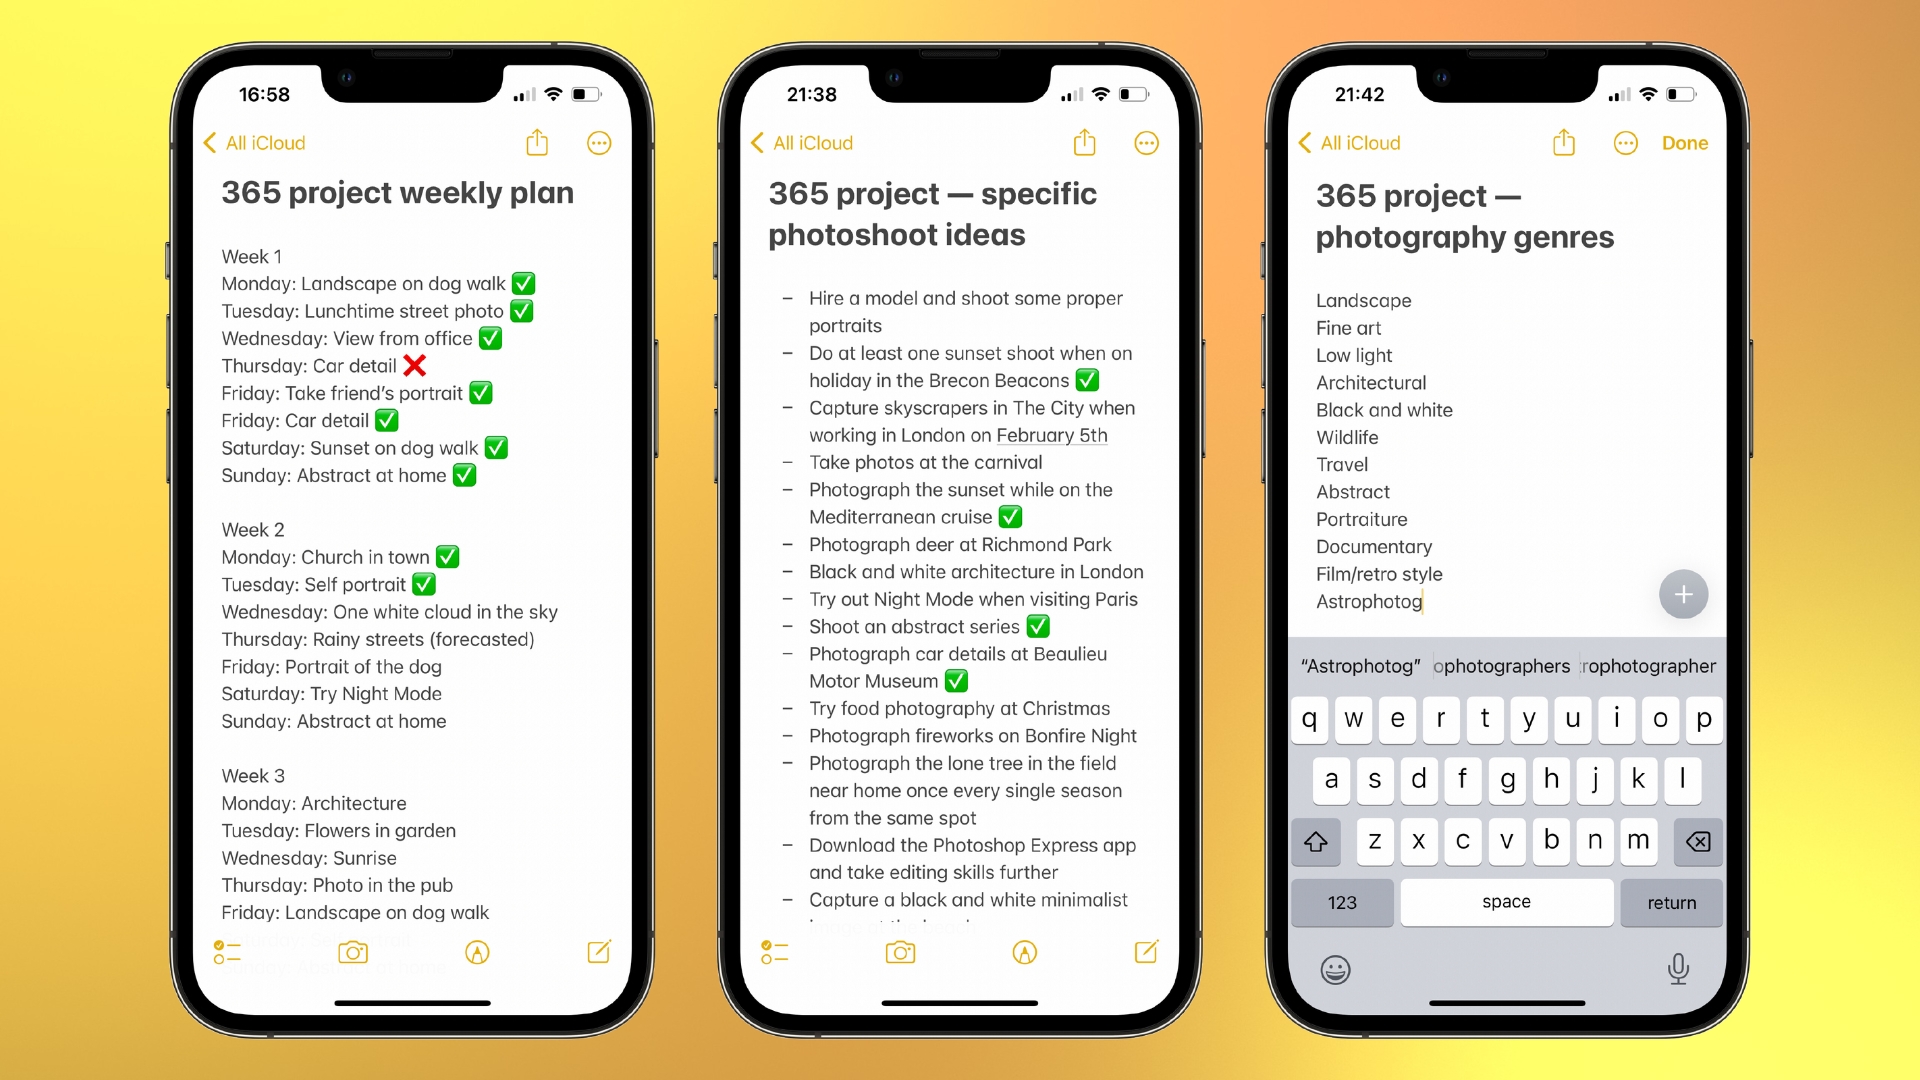Image resolution: width=1920 pixels, height=1080 pixels.
Task: Tap the new note compose icon on left phone
Action: click(599, 952)
